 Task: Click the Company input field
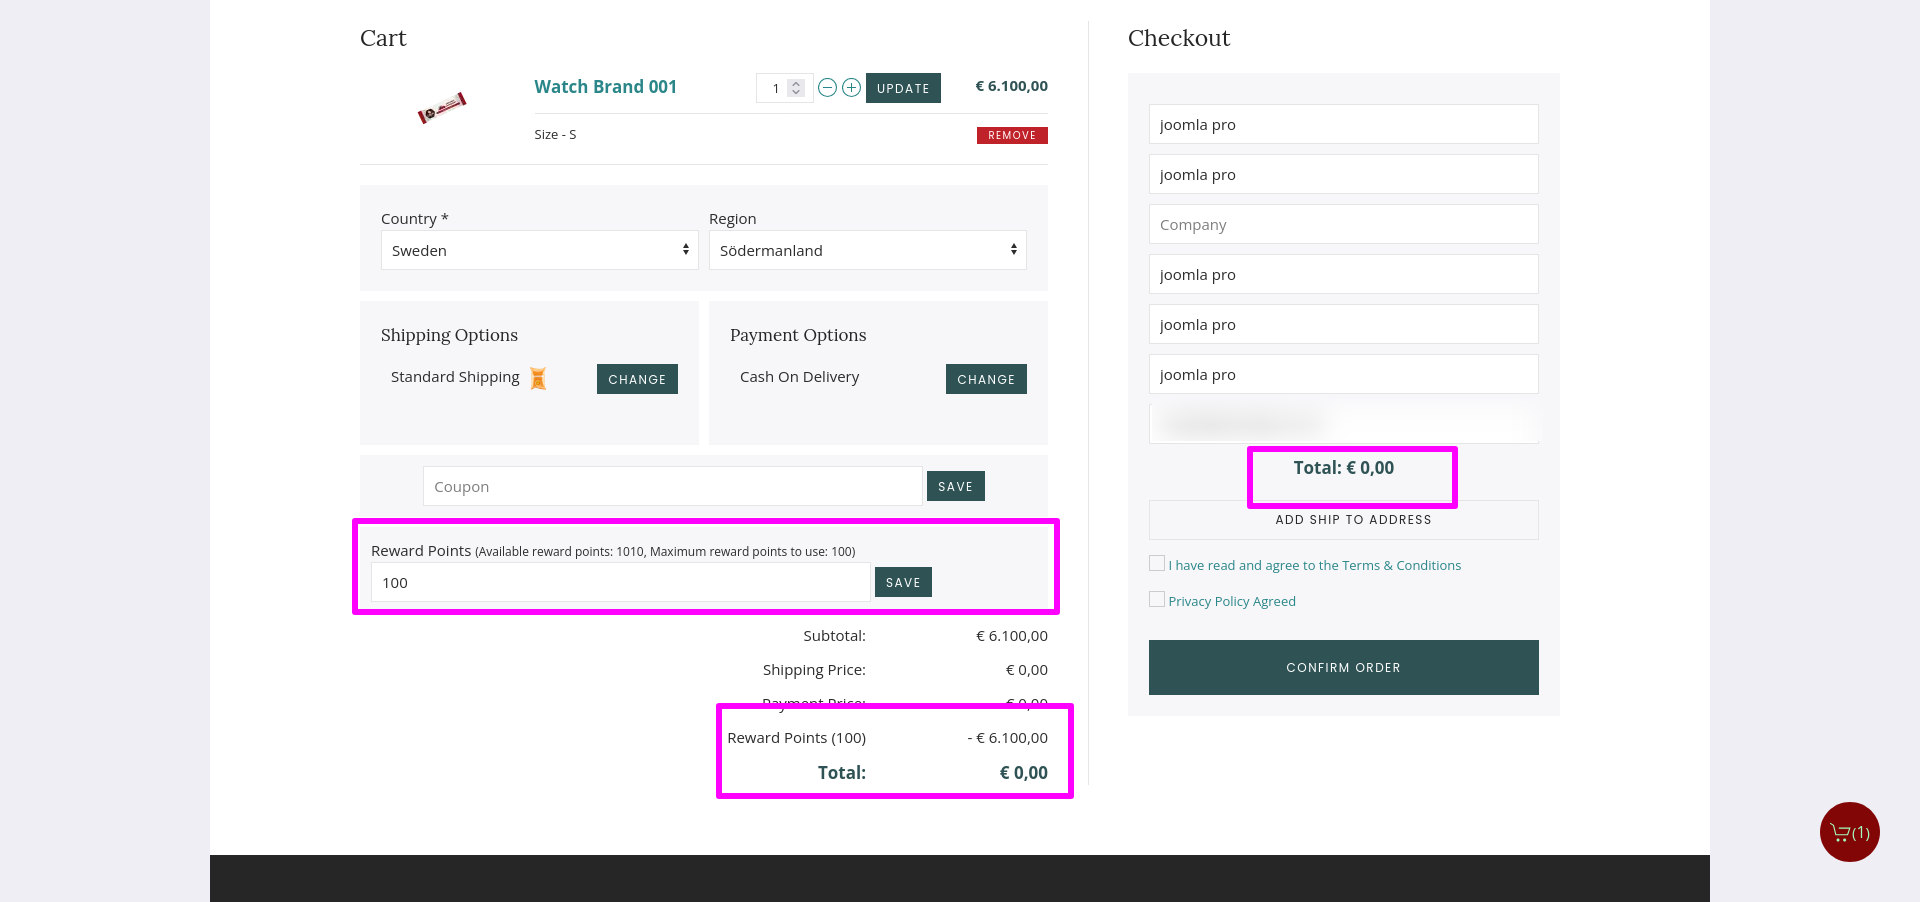pyautogui.click(x=1343, y=224)
